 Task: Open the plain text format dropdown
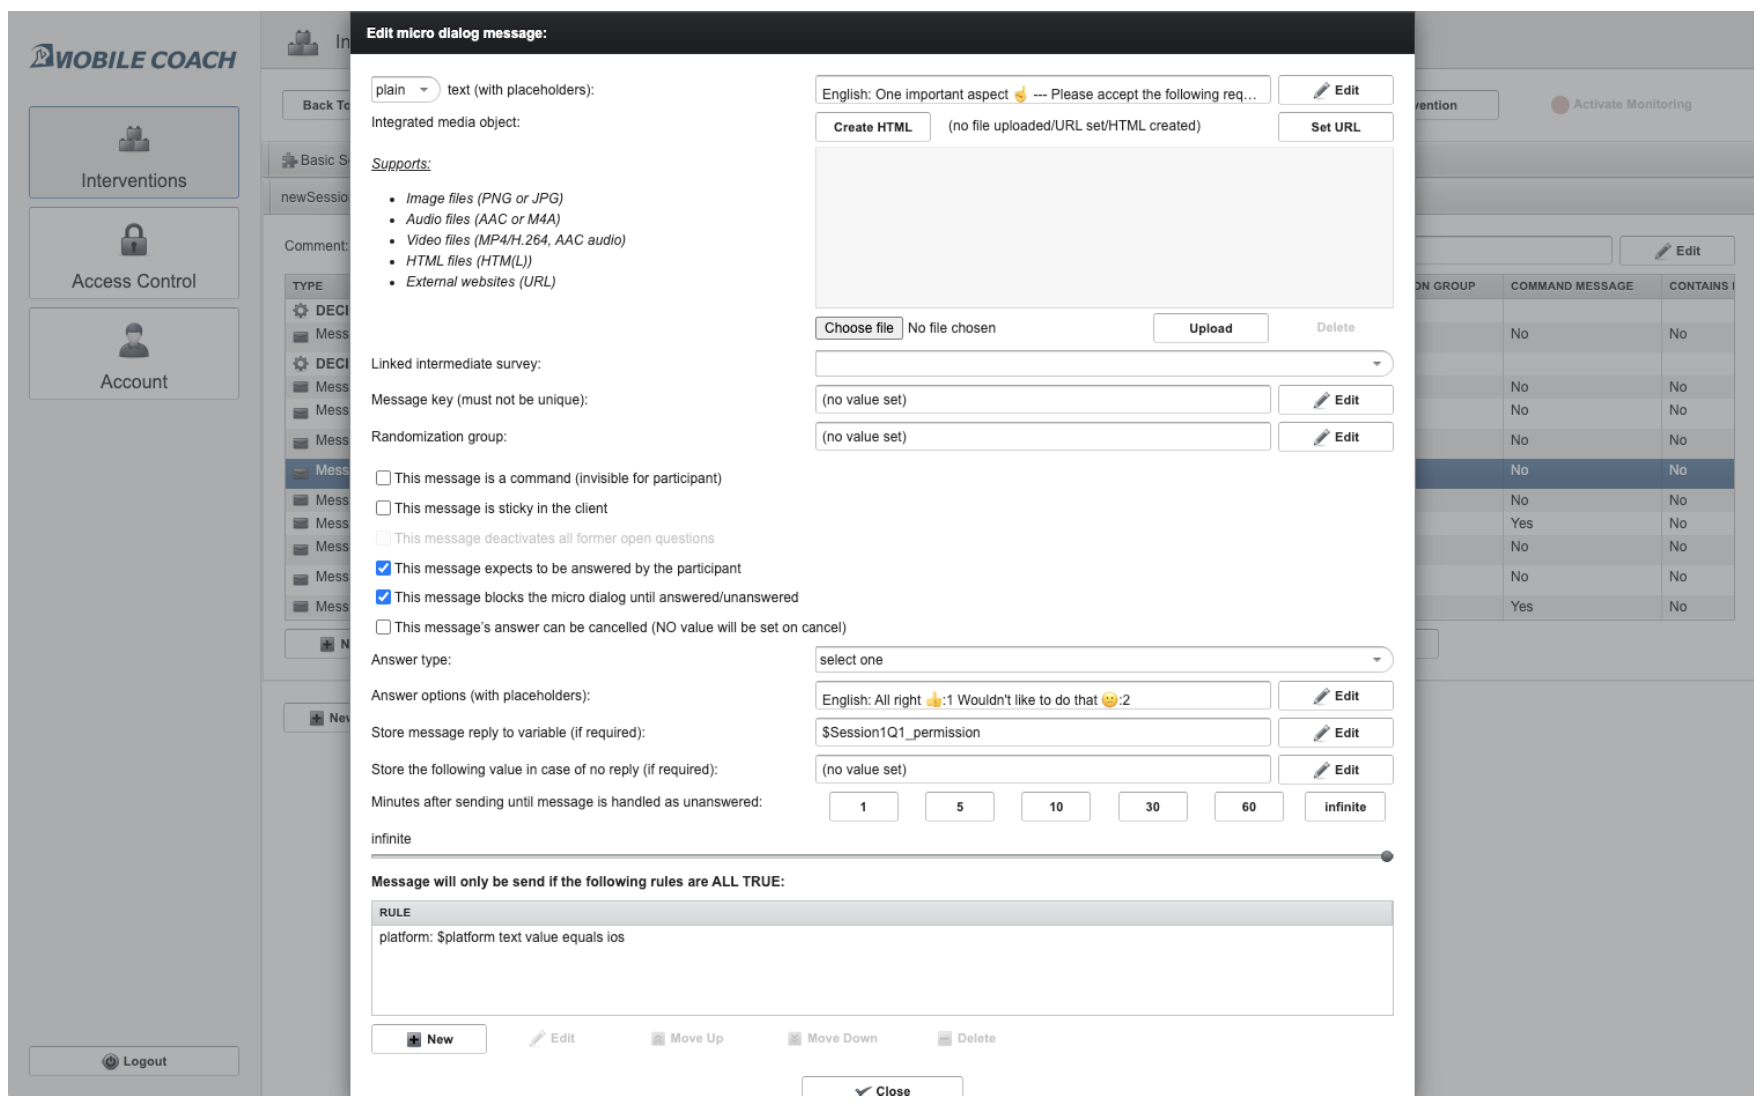(405, 90)
